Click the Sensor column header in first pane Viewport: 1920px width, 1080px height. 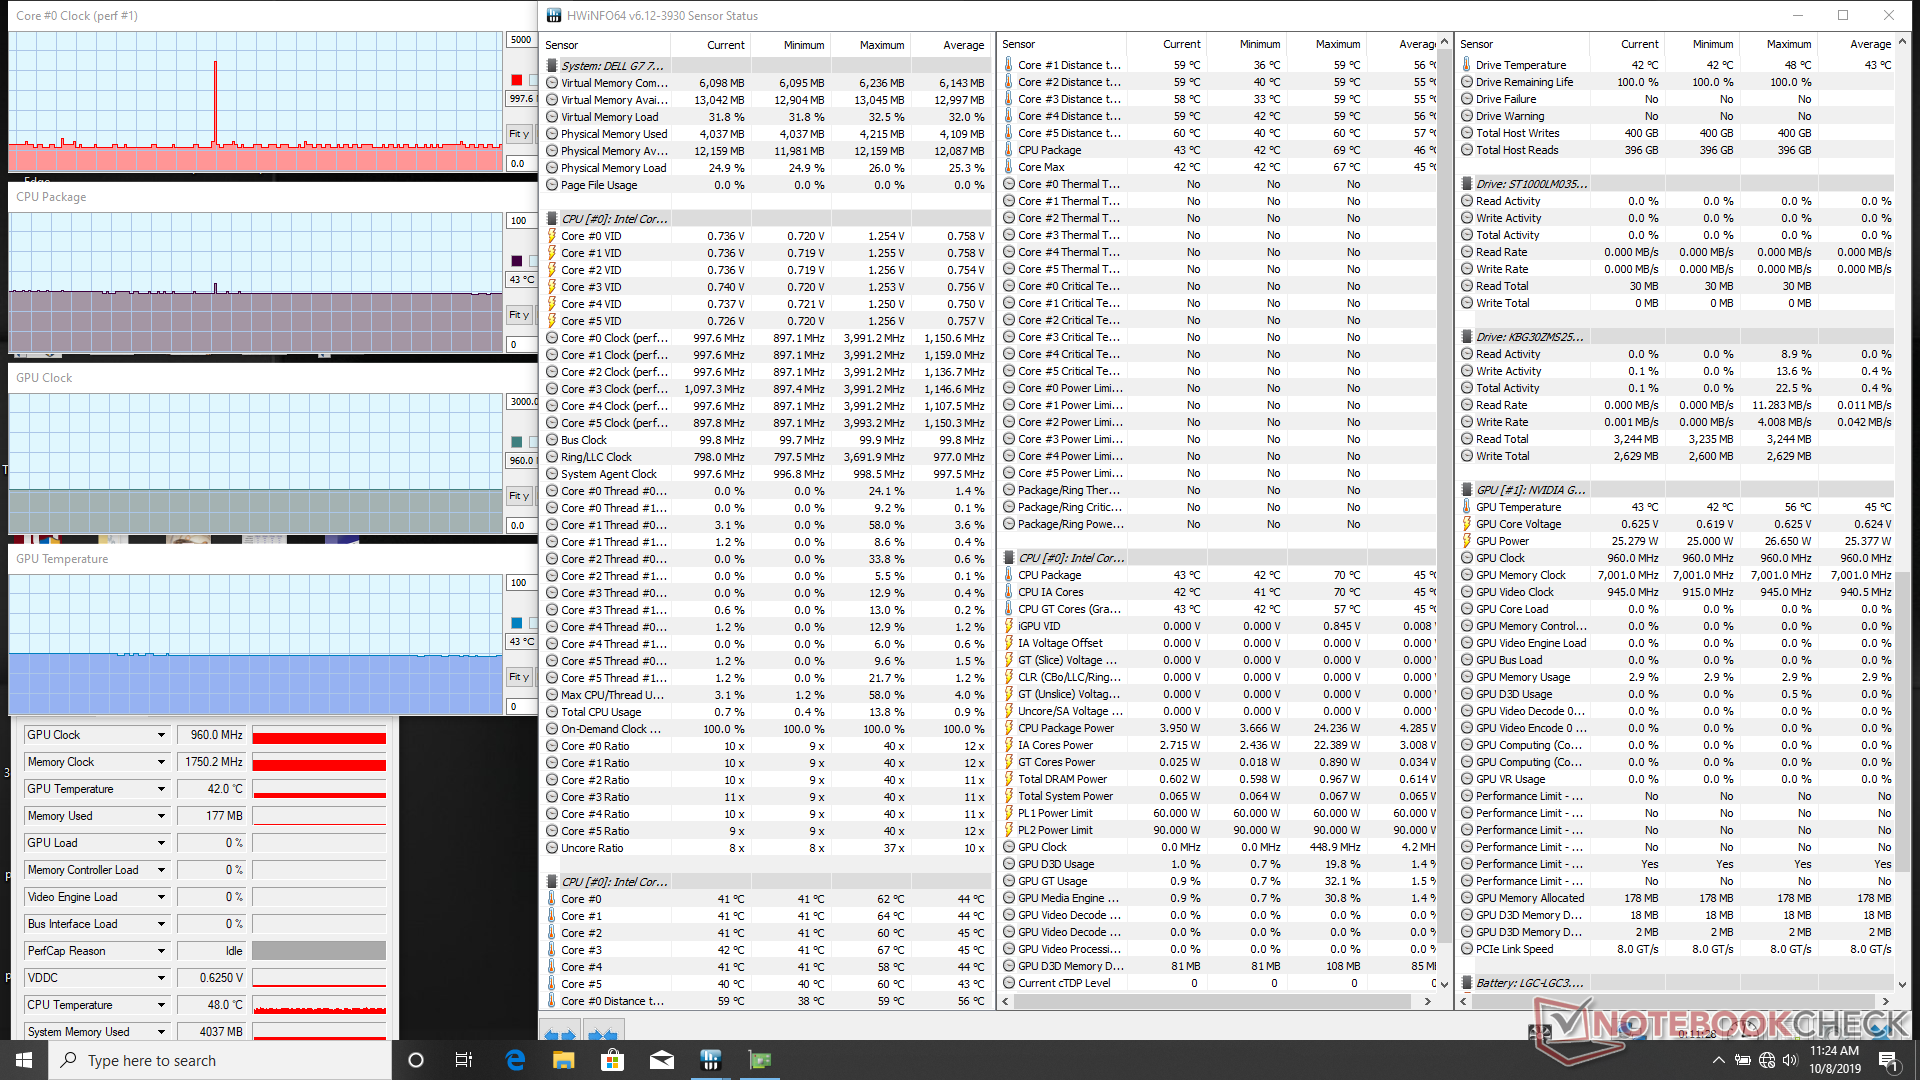(x=605, y=45)
